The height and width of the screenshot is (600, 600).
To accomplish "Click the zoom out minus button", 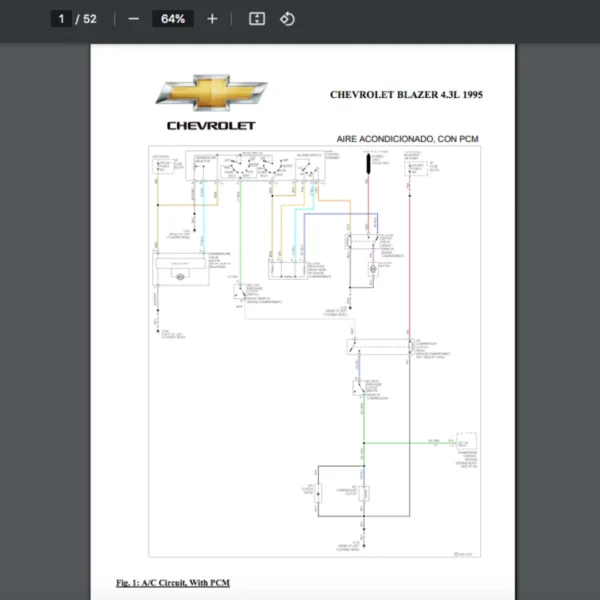I will (133, 19).
